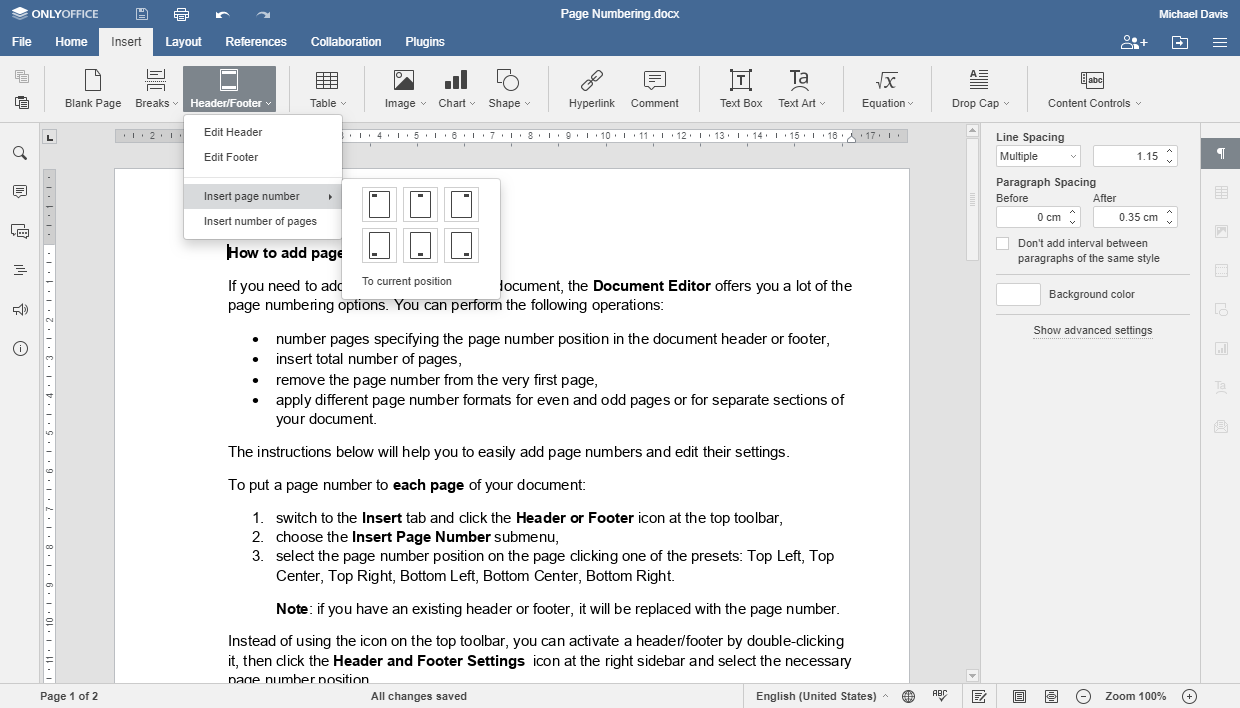Switch to the Plugins tab
The height and width of the screenshot is (708, 1240).
point(425,42)
